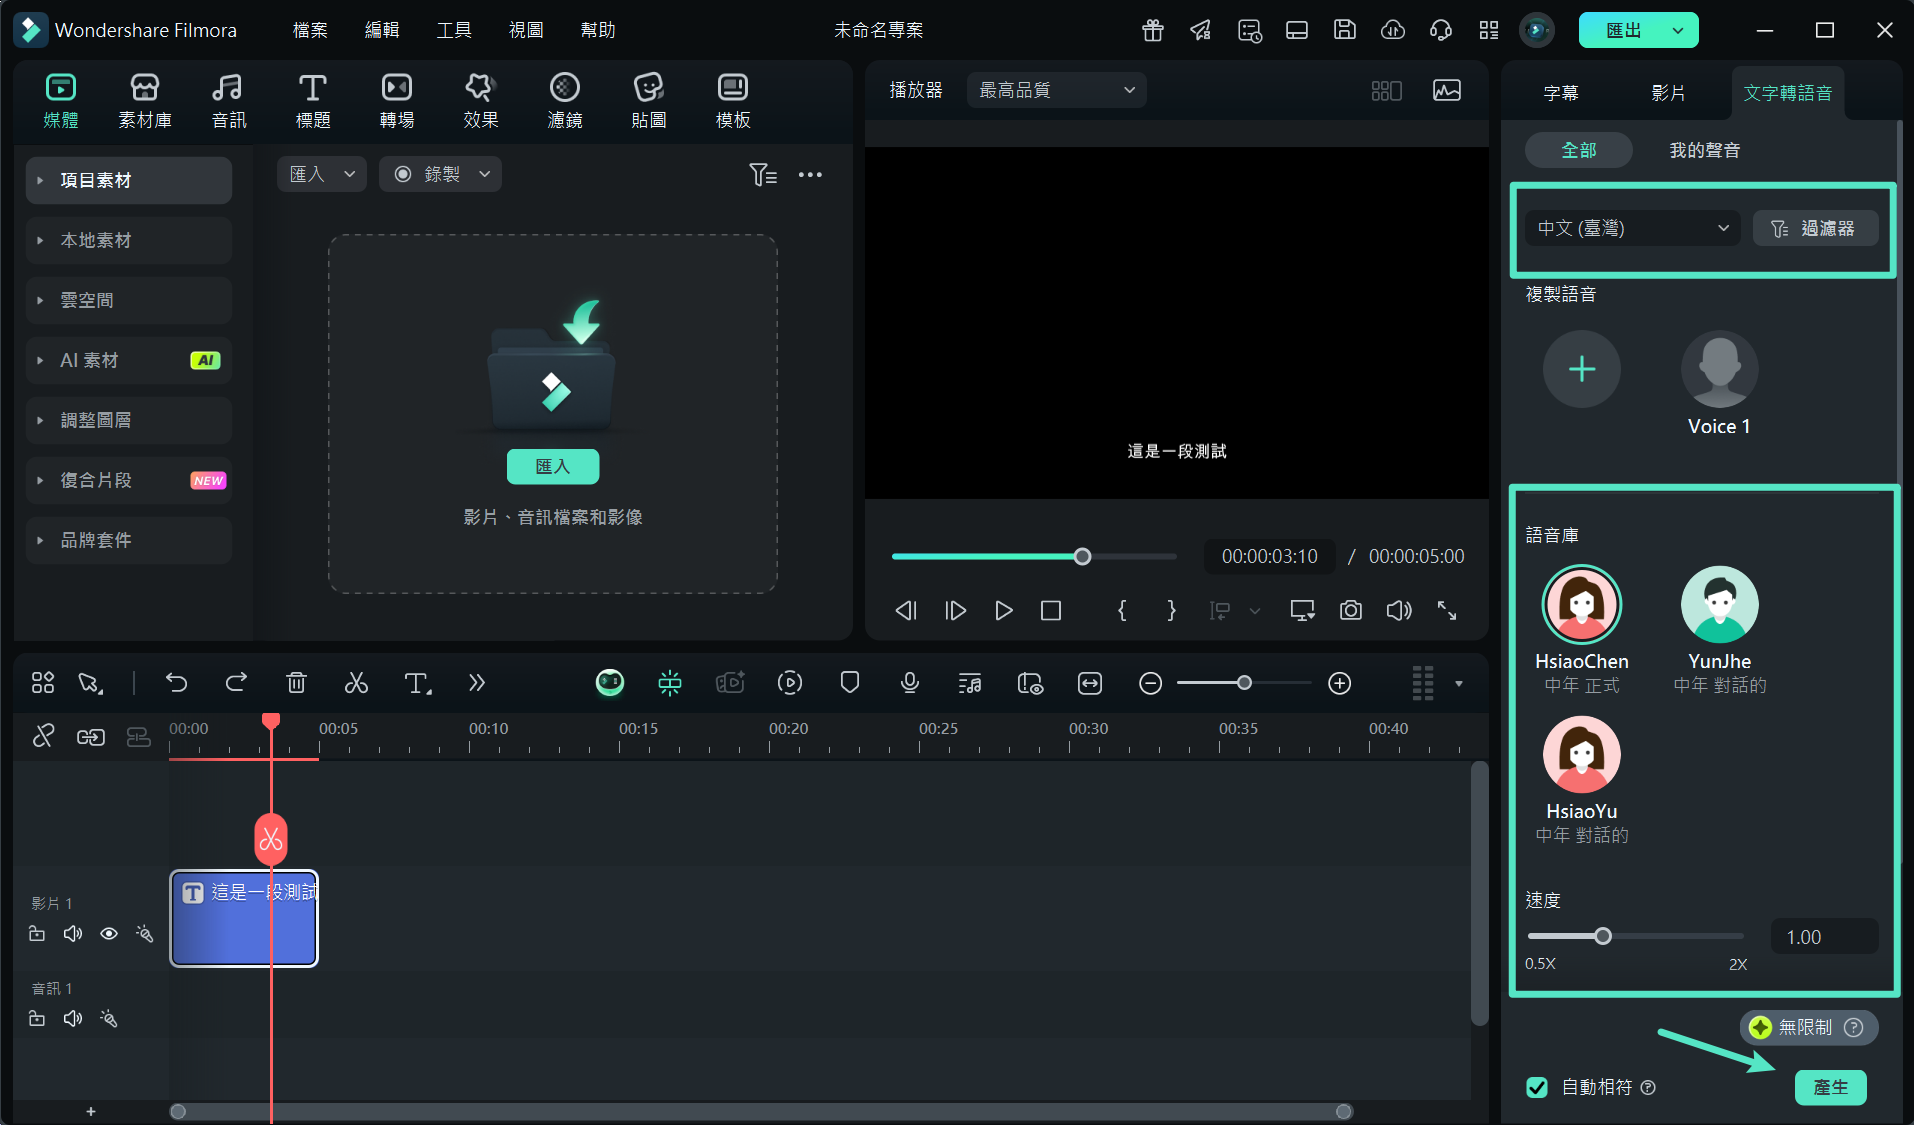Viewport: 1914px width, 1125px height.
Task: Open the 最高品質 quality dropdown
Action: click(1057, 90)
